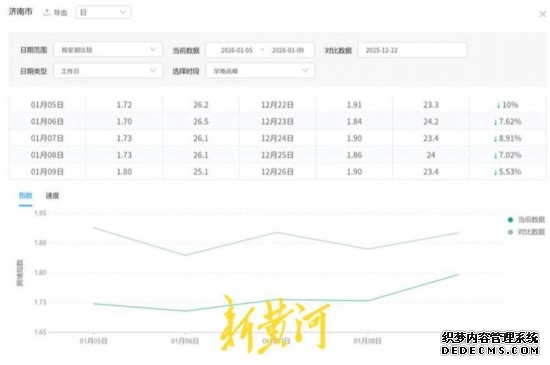Toggle the 对比数据 legend series
550x365 pixels.
pyautogui.click(x=526, y=232)
